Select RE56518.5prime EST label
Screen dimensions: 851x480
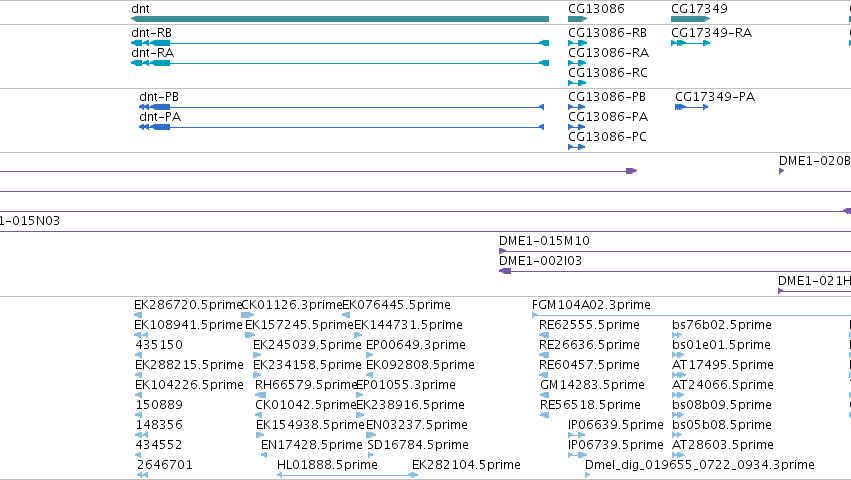(x=590, y=405)
